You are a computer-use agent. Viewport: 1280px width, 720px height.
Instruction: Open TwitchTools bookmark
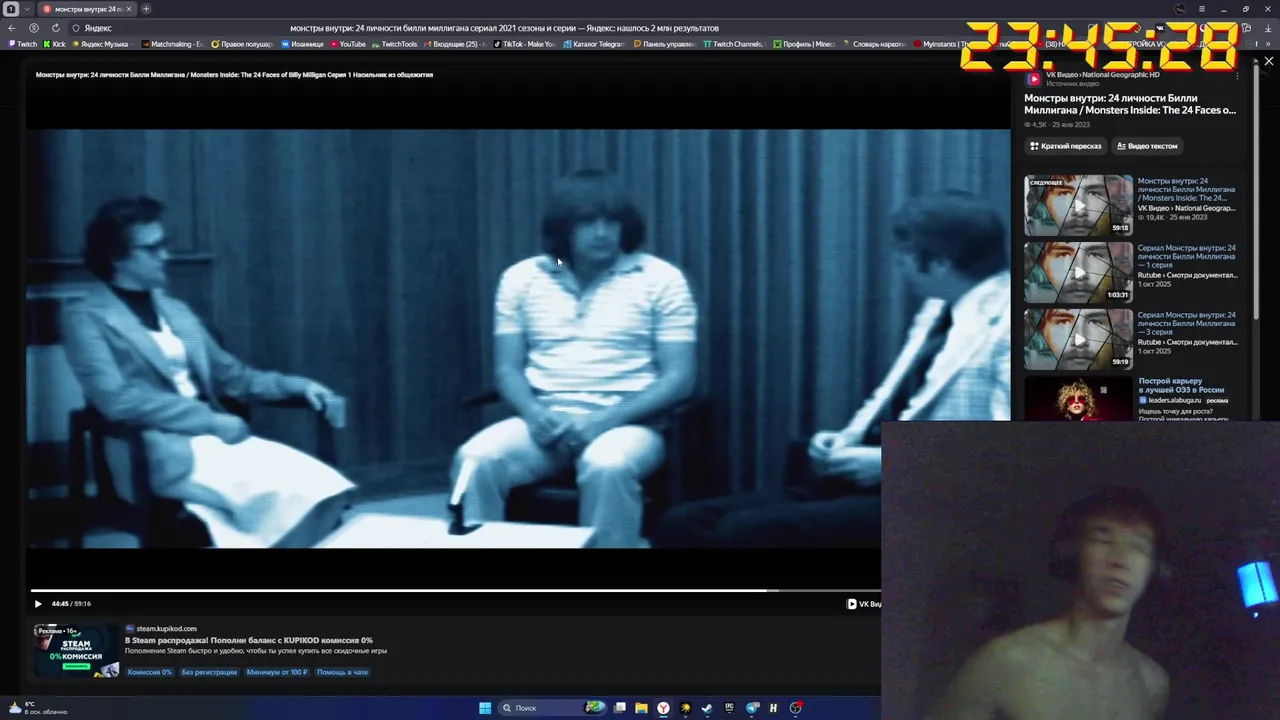tap(394, 44)
